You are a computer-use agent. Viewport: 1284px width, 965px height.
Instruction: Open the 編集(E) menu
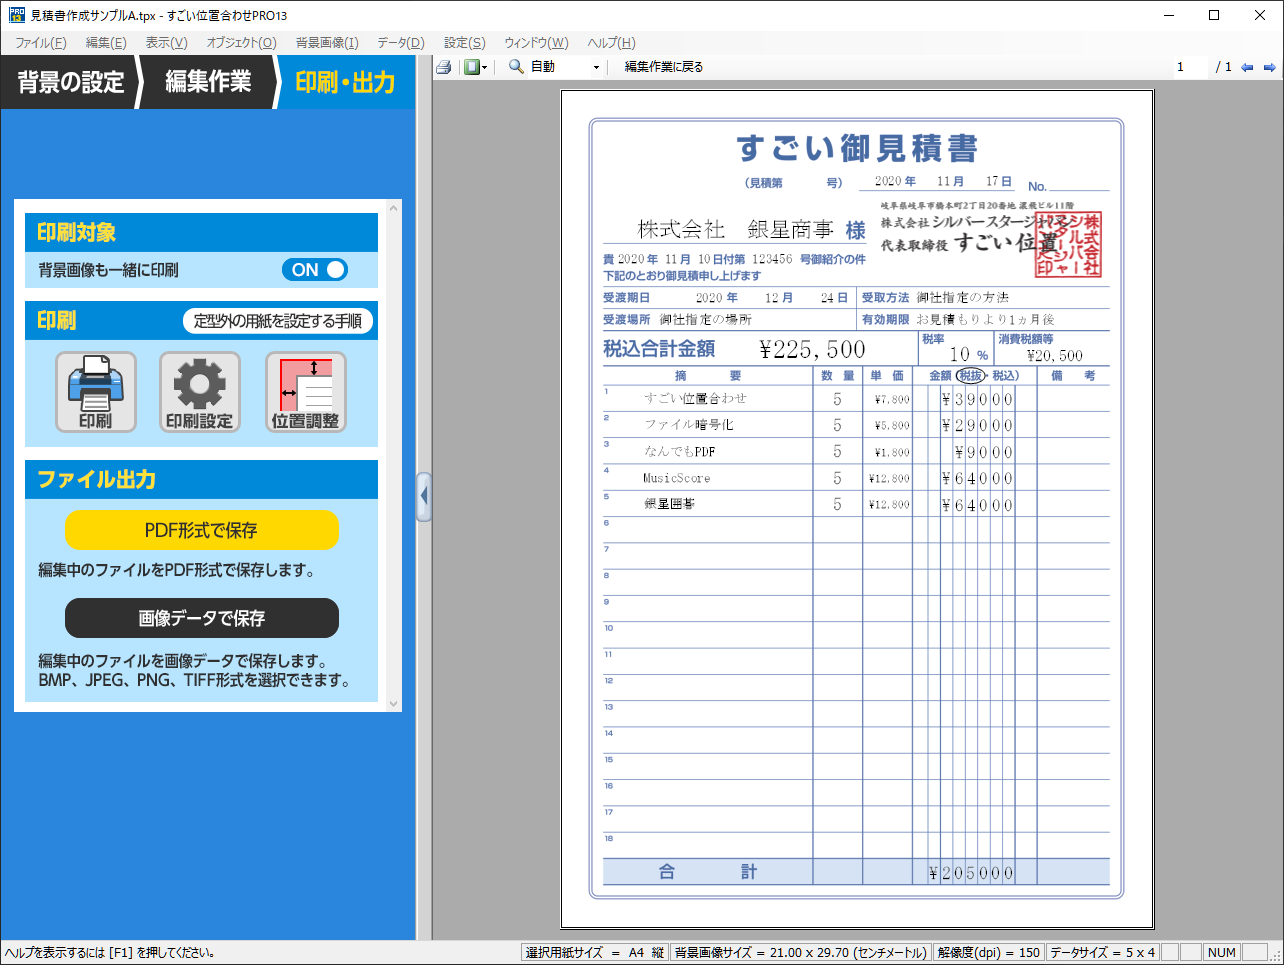pyautogui.click(x=106, y=42)
